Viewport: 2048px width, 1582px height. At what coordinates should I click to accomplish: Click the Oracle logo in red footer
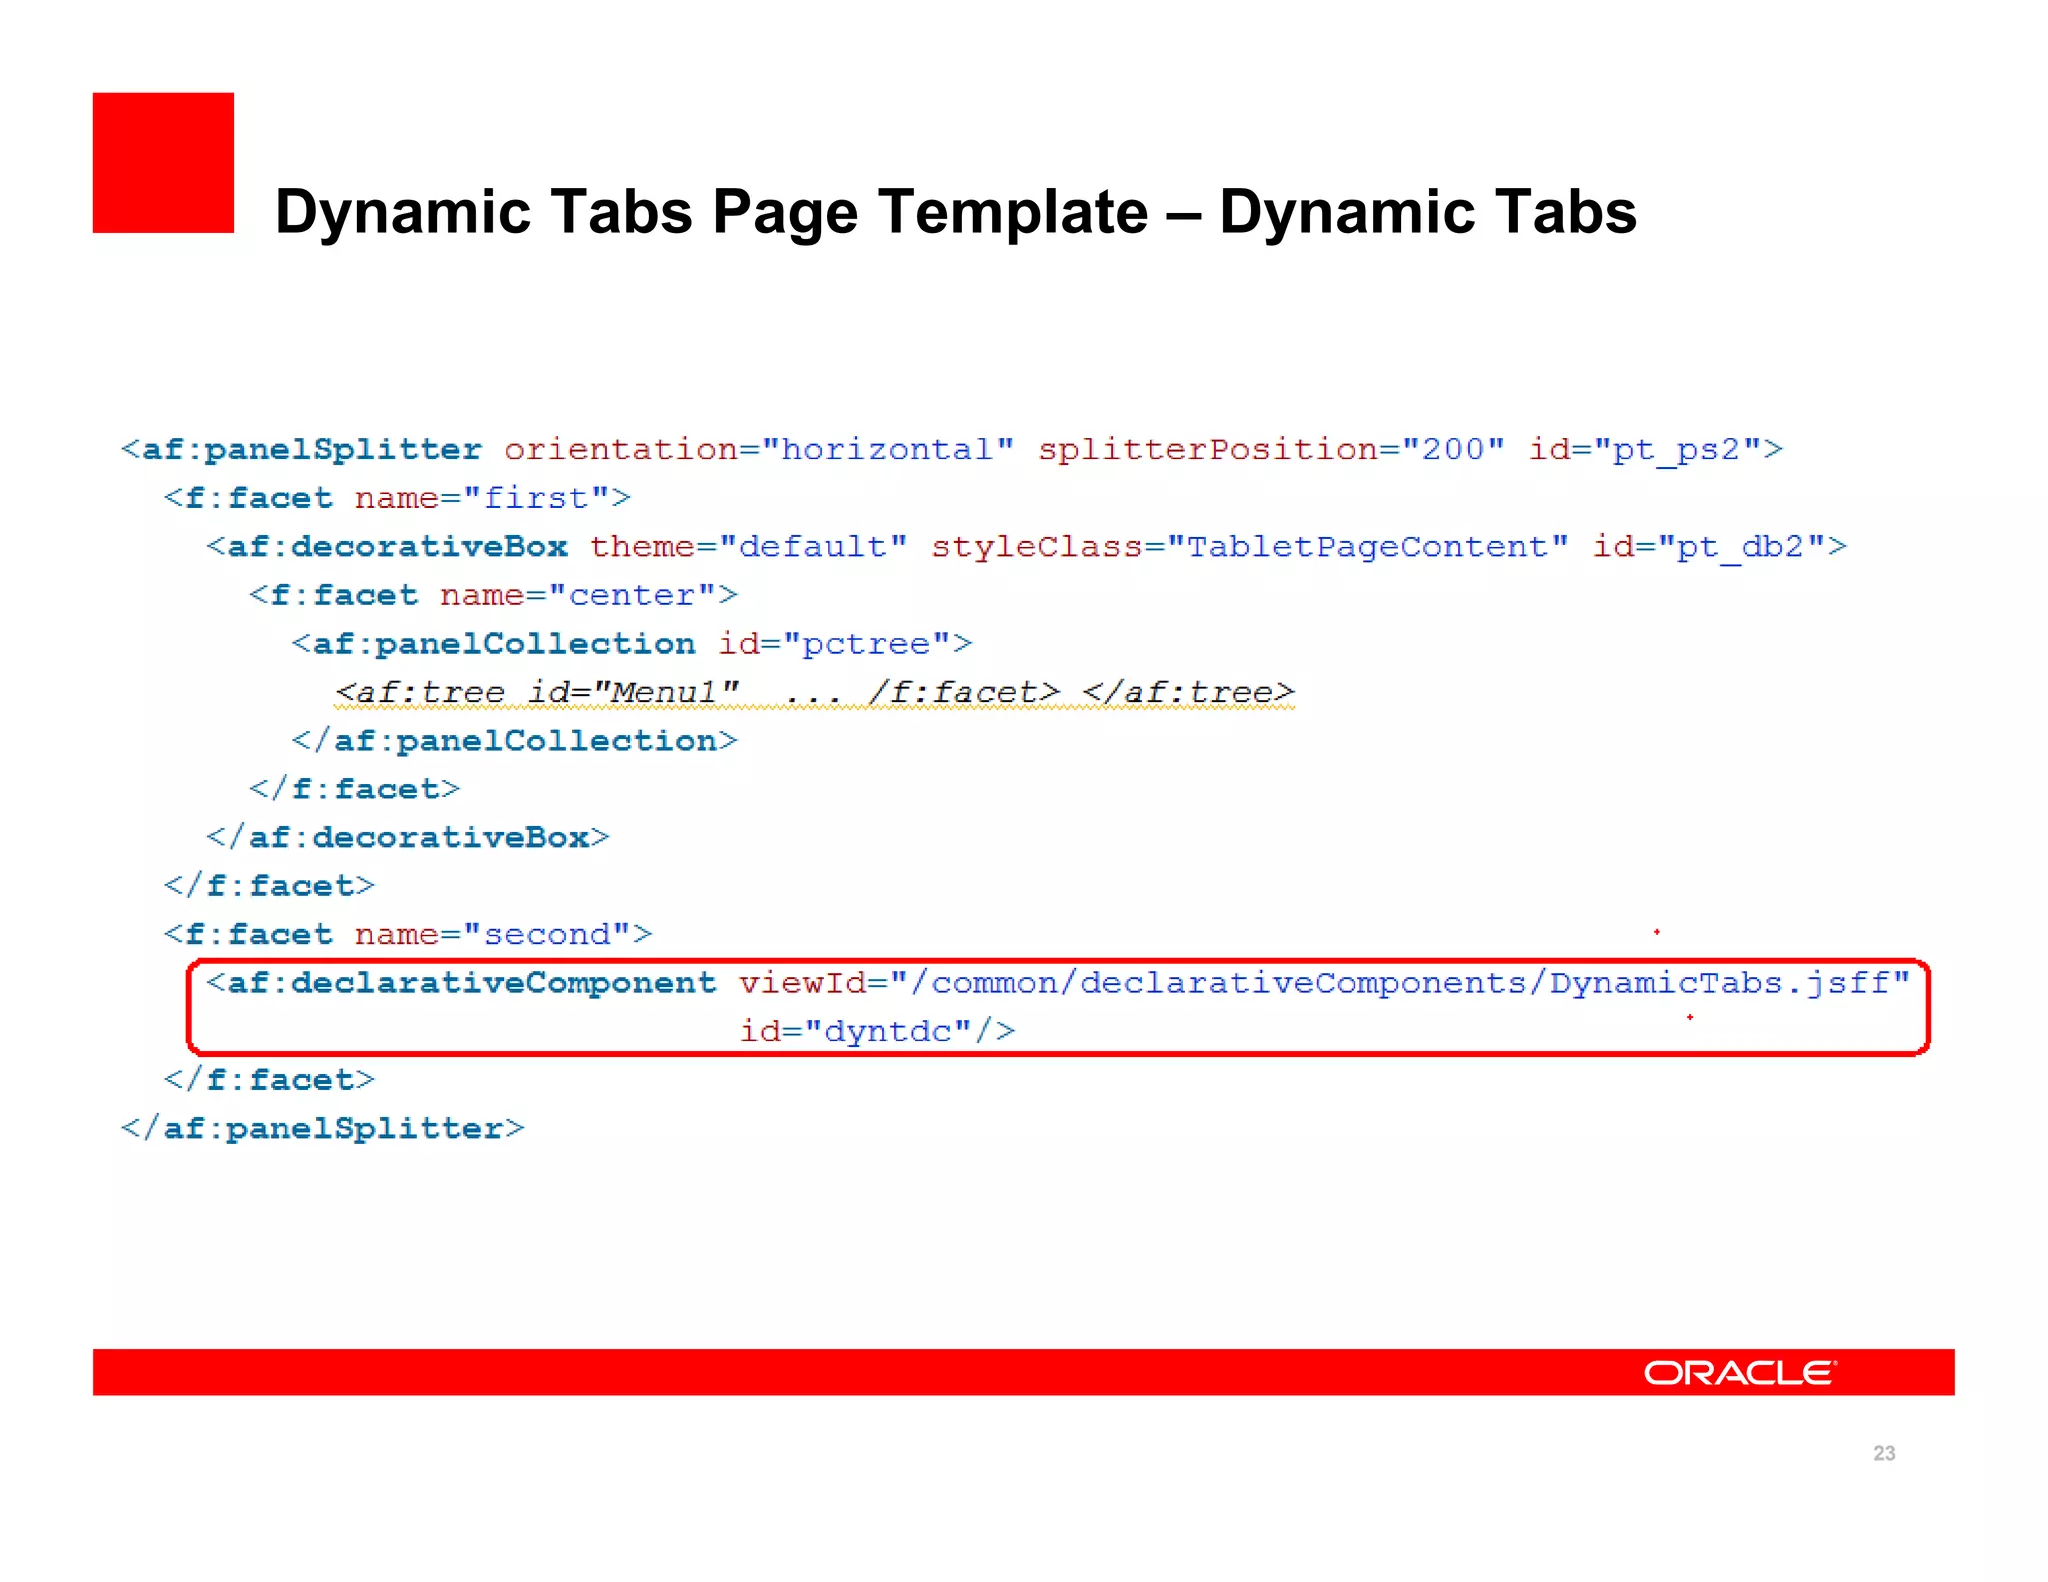pyautogui.click(x=1740, y=1373)
